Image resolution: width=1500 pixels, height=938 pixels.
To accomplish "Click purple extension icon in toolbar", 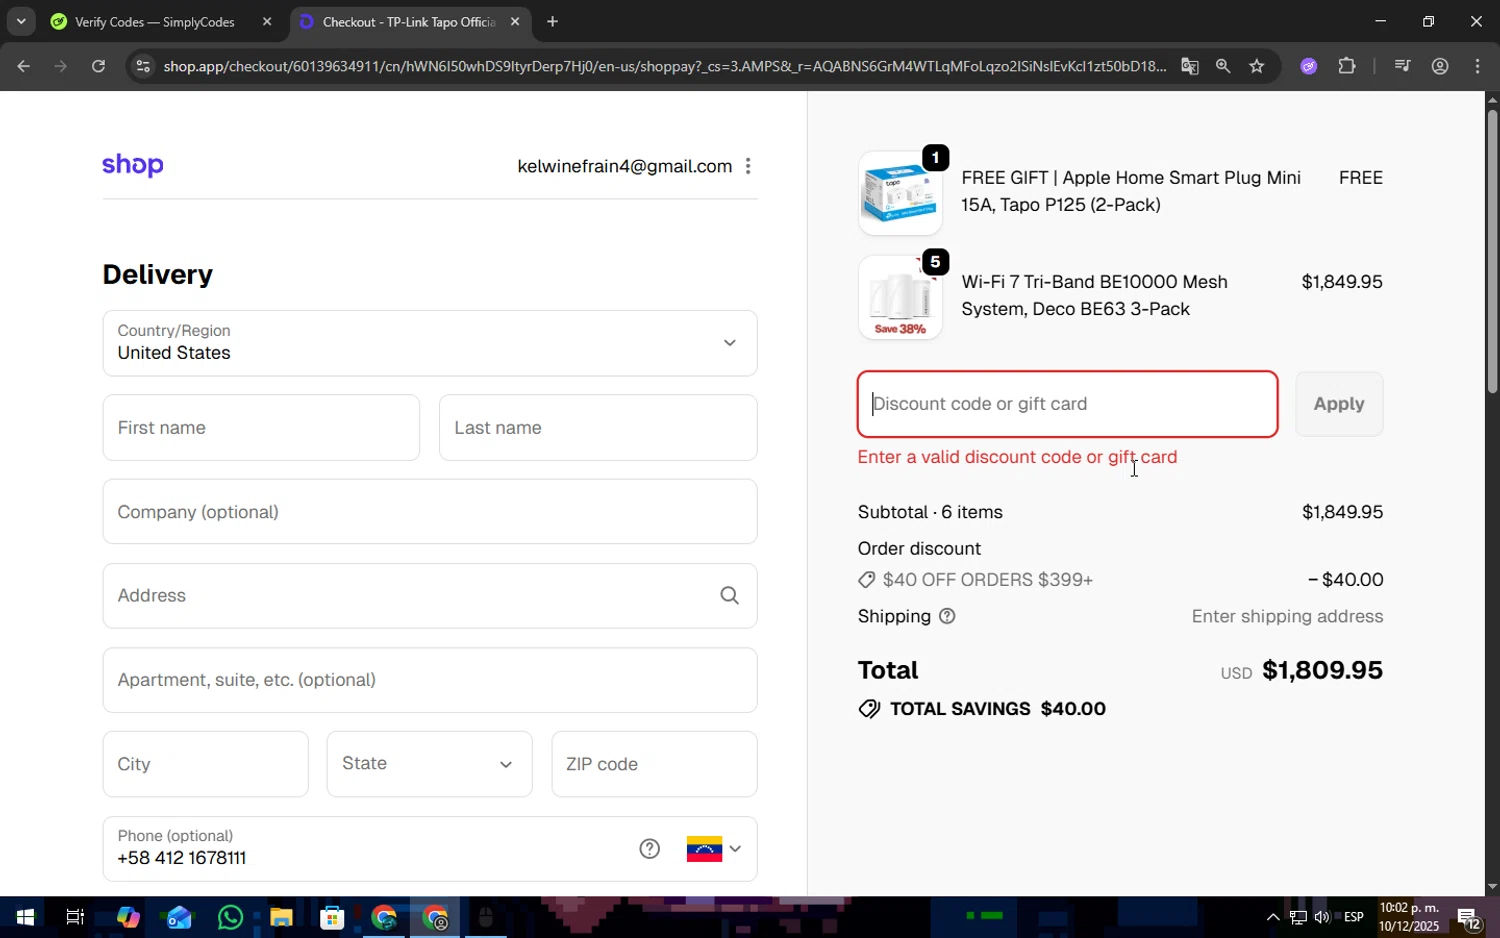I will pyautogui.click(x=1308, y=66).
